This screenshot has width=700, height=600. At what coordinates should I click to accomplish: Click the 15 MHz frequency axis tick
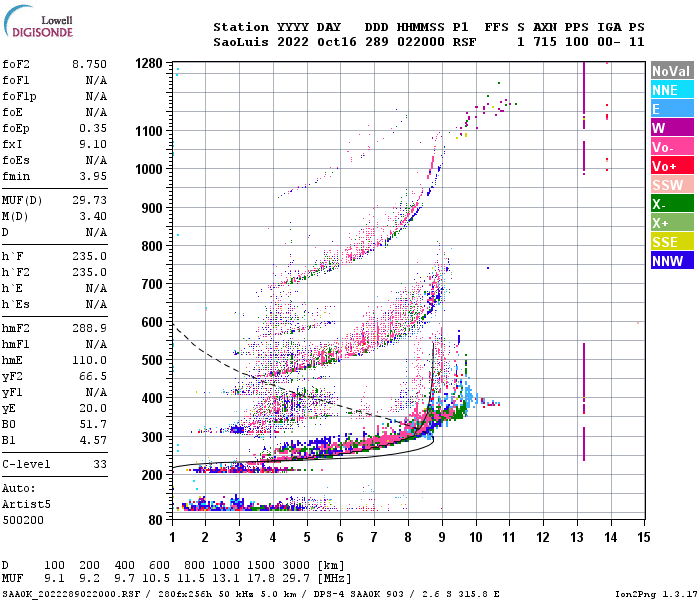click(x=643, y=537)
